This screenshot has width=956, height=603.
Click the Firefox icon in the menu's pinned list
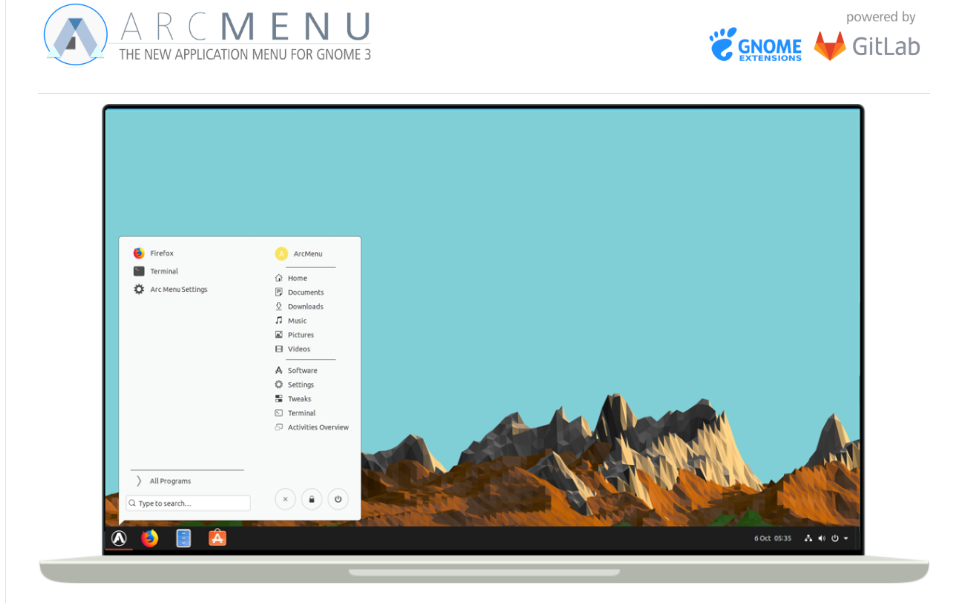[139, 253]
